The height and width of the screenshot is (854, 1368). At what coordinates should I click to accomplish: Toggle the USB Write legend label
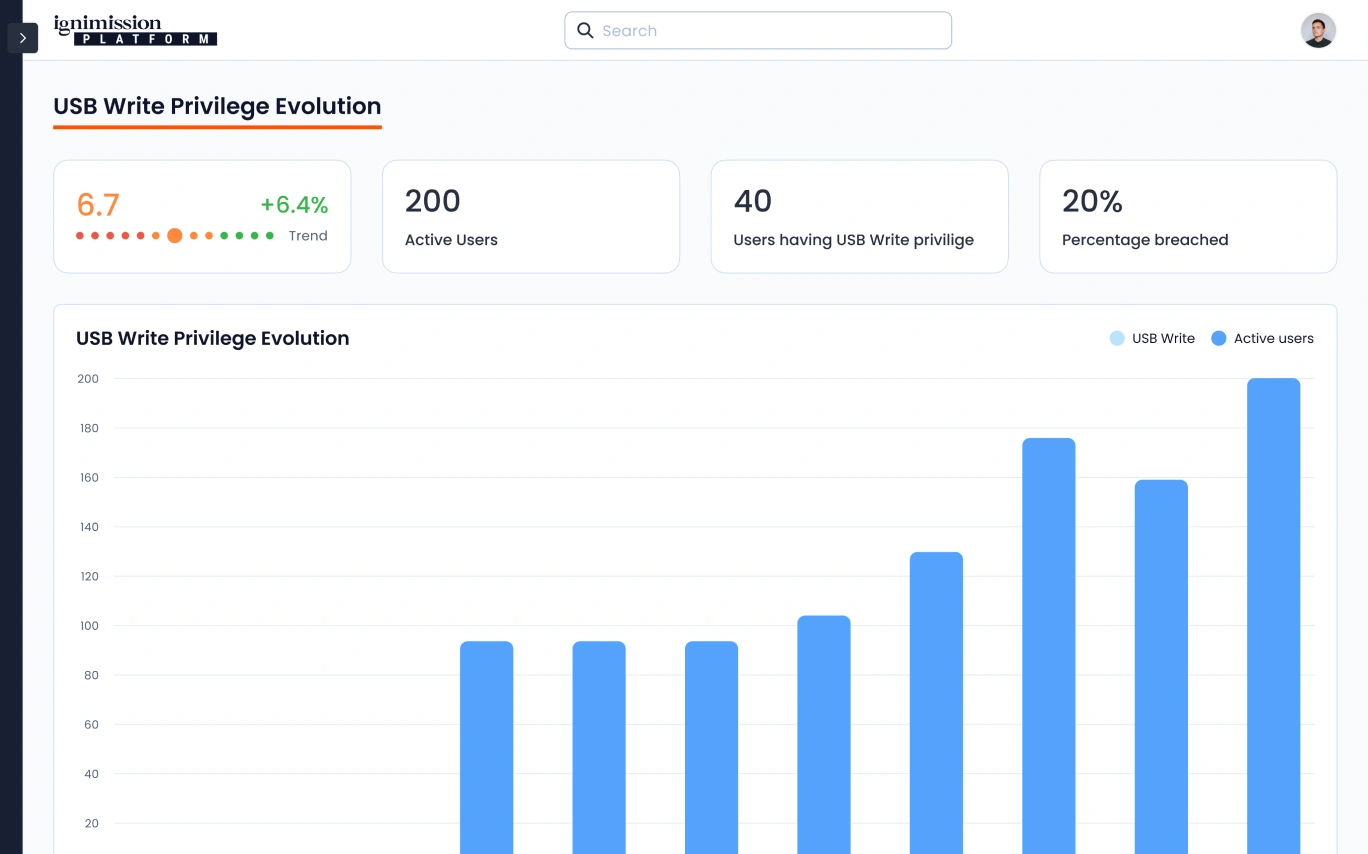1163,339
